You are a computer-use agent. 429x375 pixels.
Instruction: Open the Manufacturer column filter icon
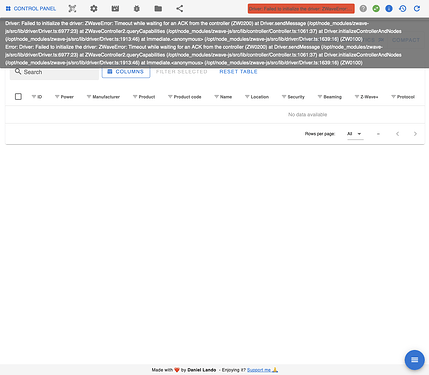[89, 97]
